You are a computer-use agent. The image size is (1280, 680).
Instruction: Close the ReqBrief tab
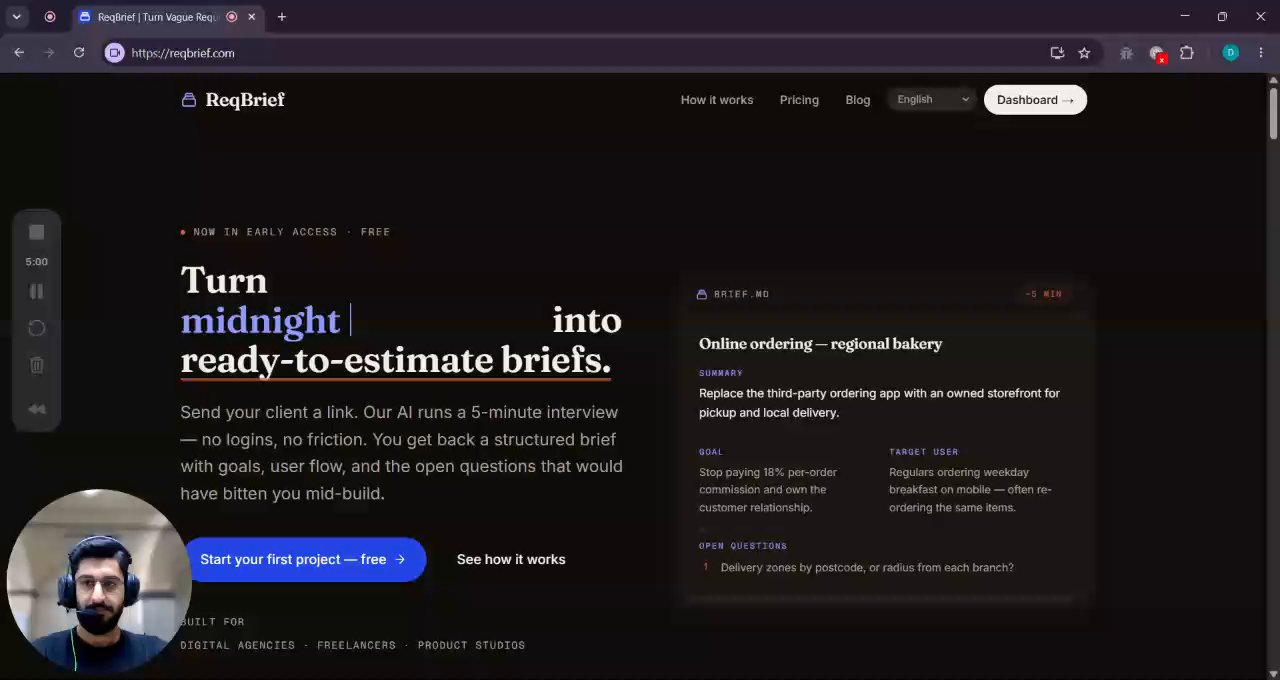coord(252,17)
